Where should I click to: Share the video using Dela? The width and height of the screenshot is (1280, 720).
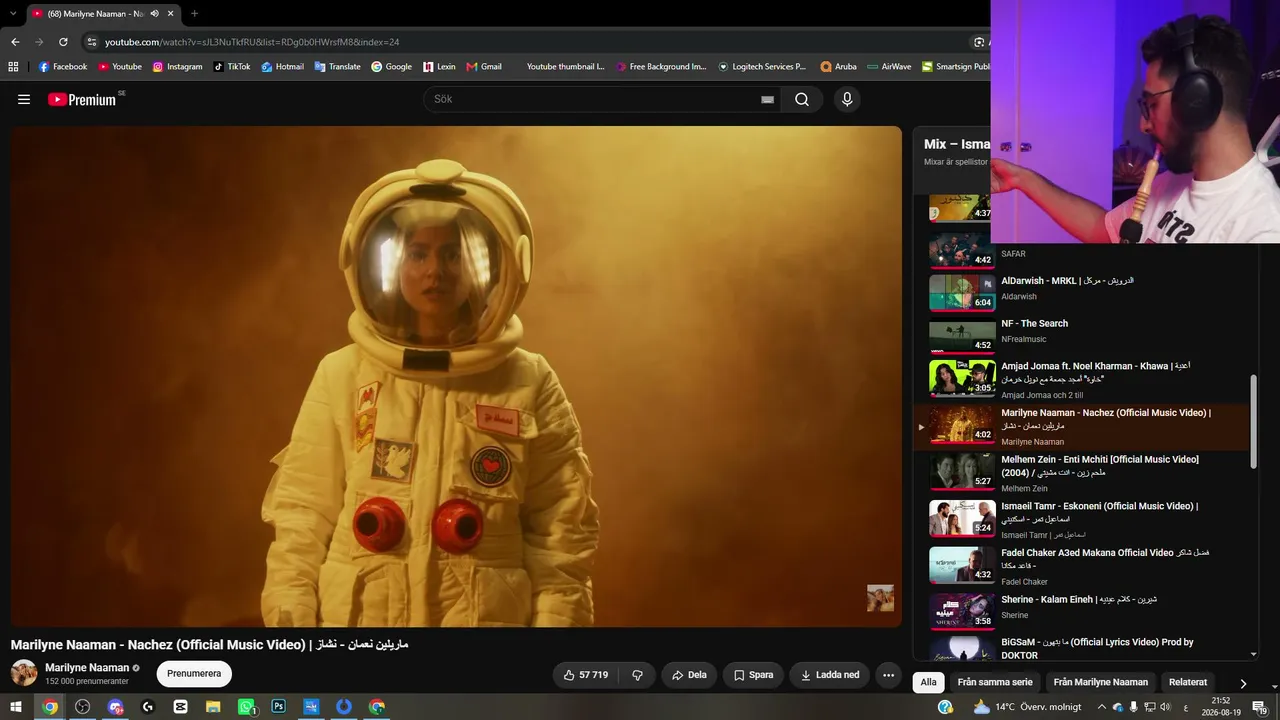point(689,675)
